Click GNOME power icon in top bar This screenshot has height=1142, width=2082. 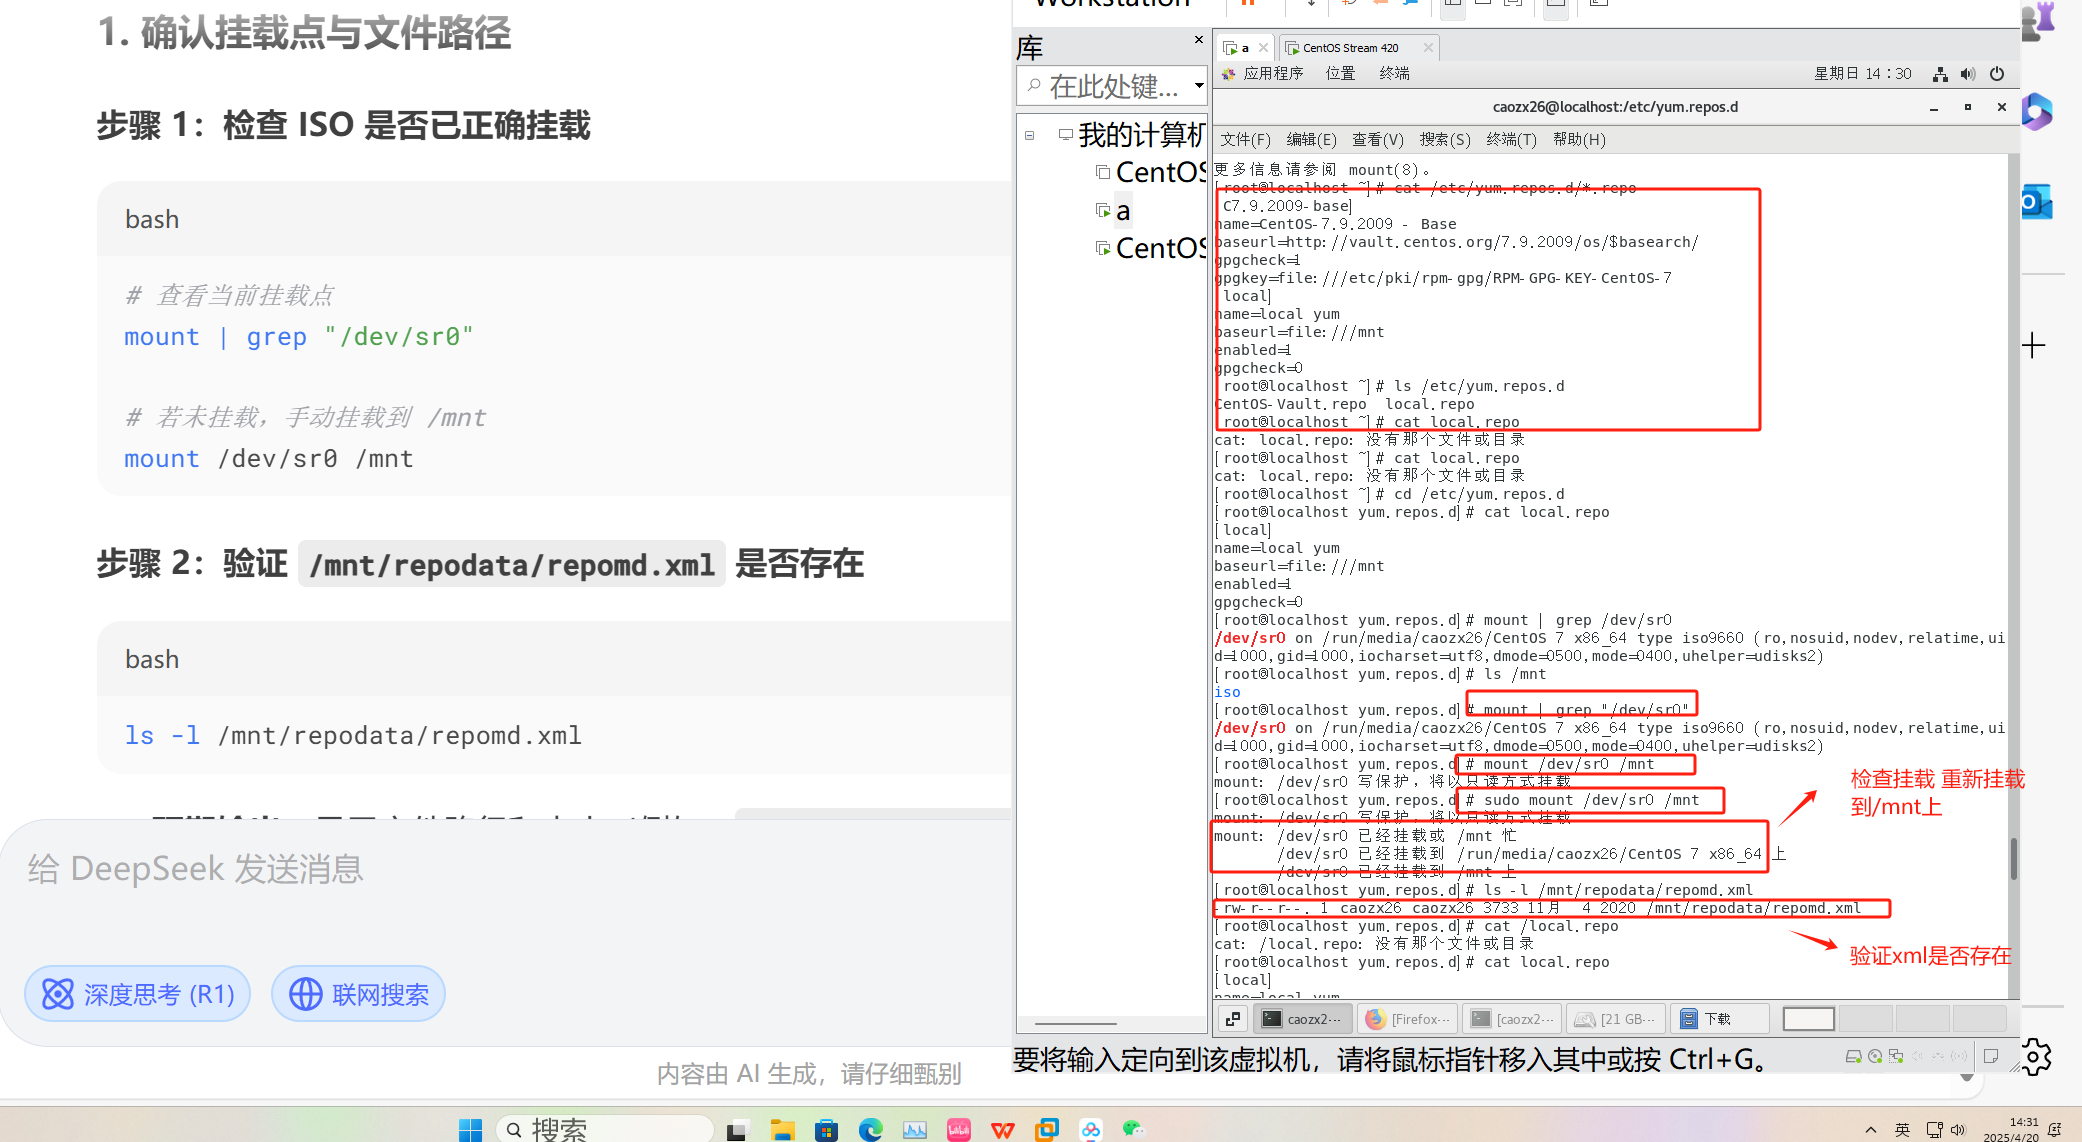pos(1997,73)
